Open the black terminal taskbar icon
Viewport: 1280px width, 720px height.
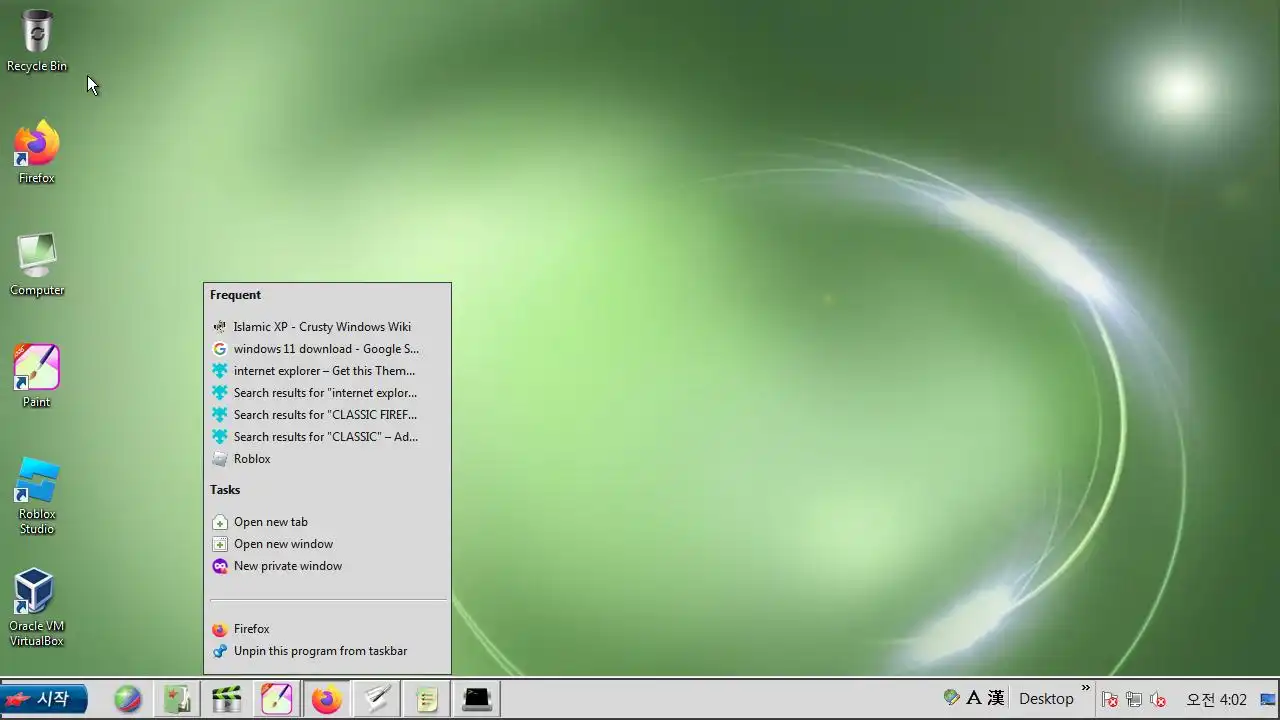(x=477, y=699)
